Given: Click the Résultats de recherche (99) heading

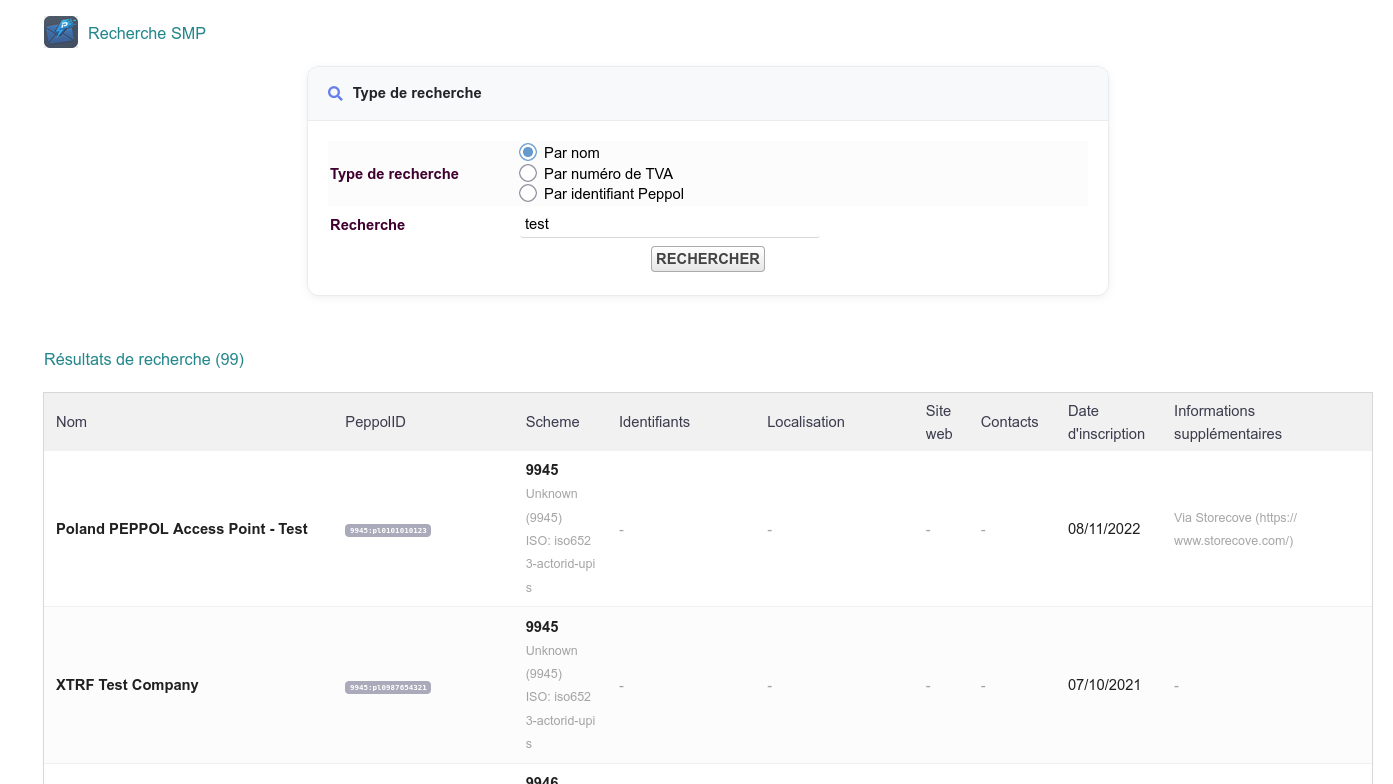Looking at the screenshot, I should (x=144, y=359).
